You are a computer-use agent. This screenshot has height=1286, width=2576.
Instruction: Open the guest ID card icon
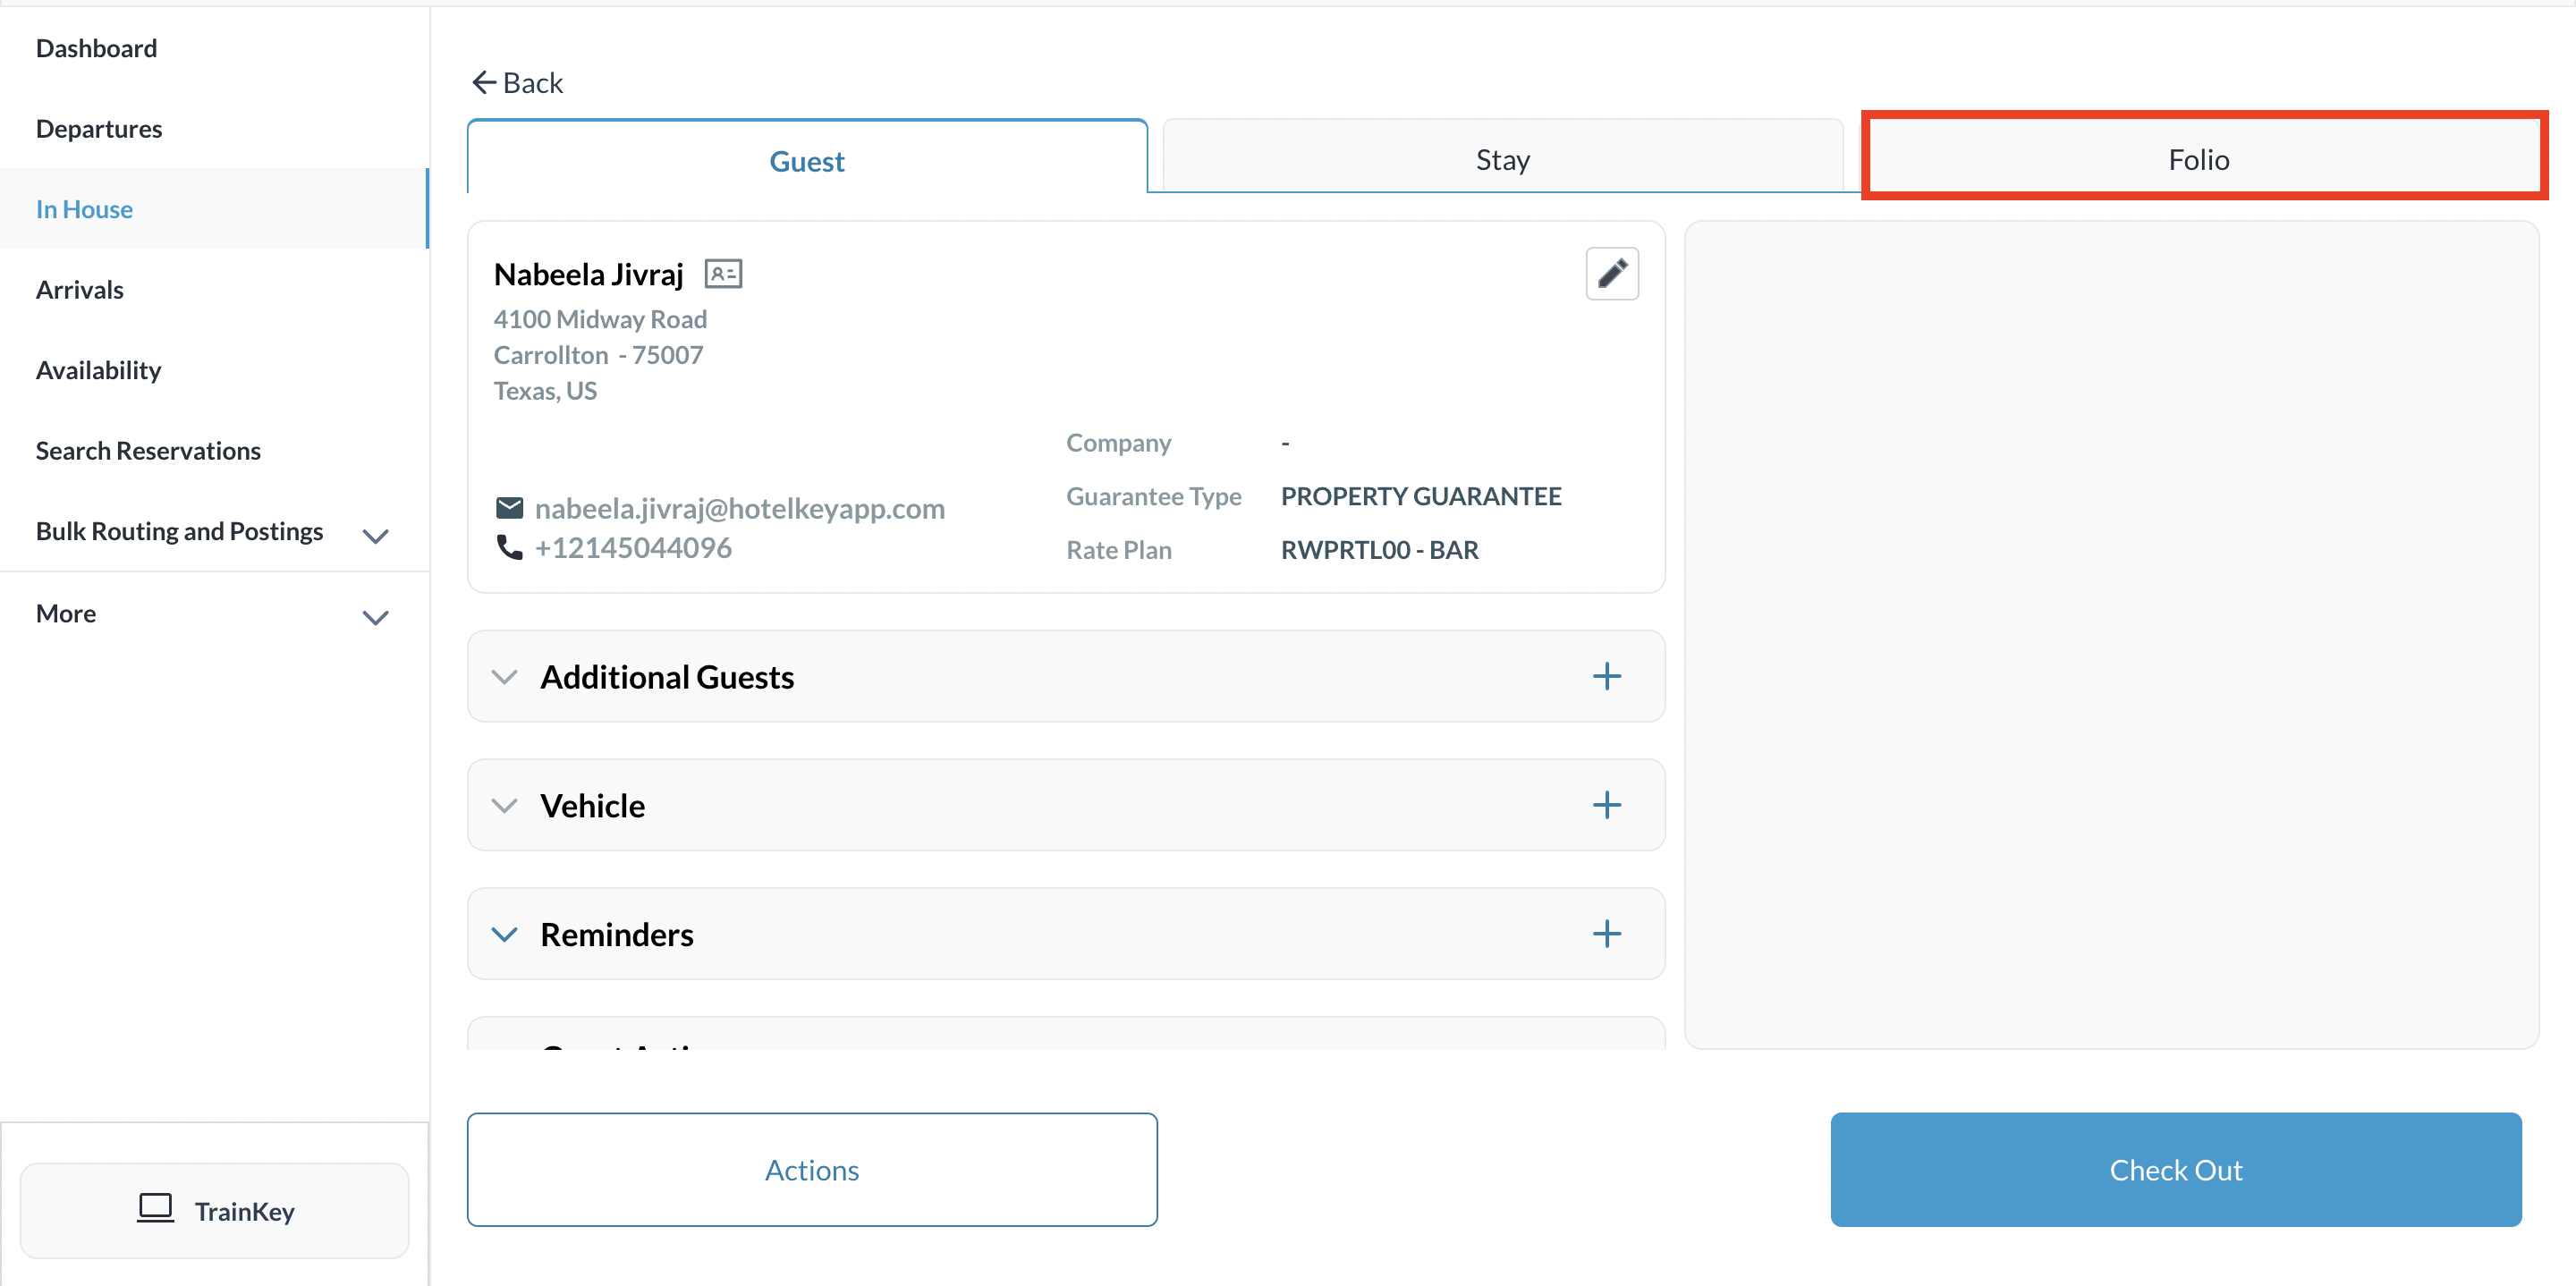(x=722, y=273)
